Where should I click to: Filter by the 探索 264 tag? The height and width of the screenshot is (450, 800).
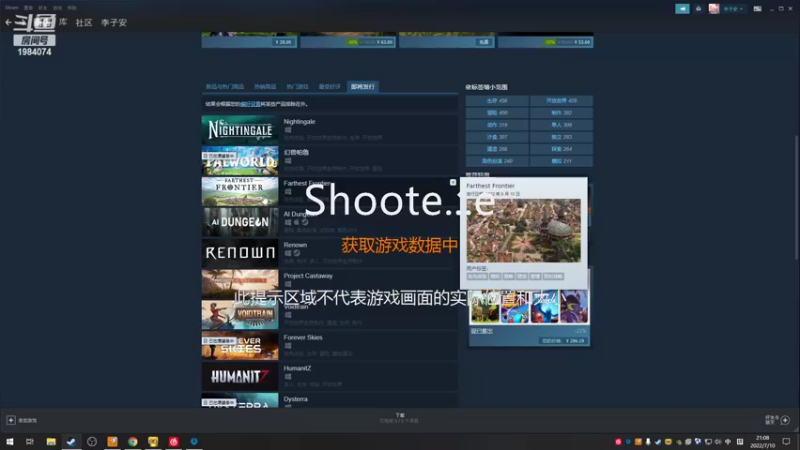(x=561, y=149)
